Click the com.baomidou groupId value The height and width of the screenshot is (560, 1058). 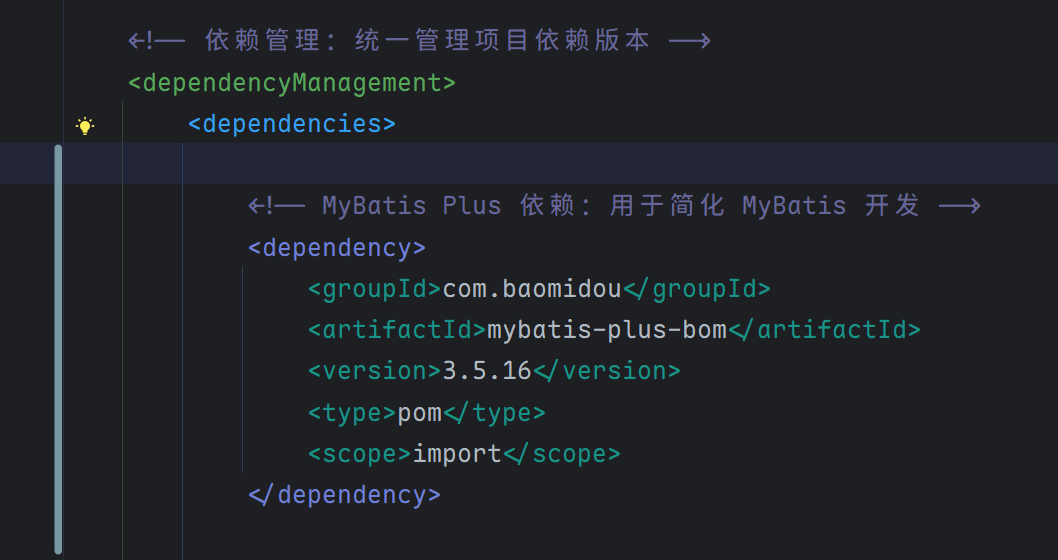[532, 289]
